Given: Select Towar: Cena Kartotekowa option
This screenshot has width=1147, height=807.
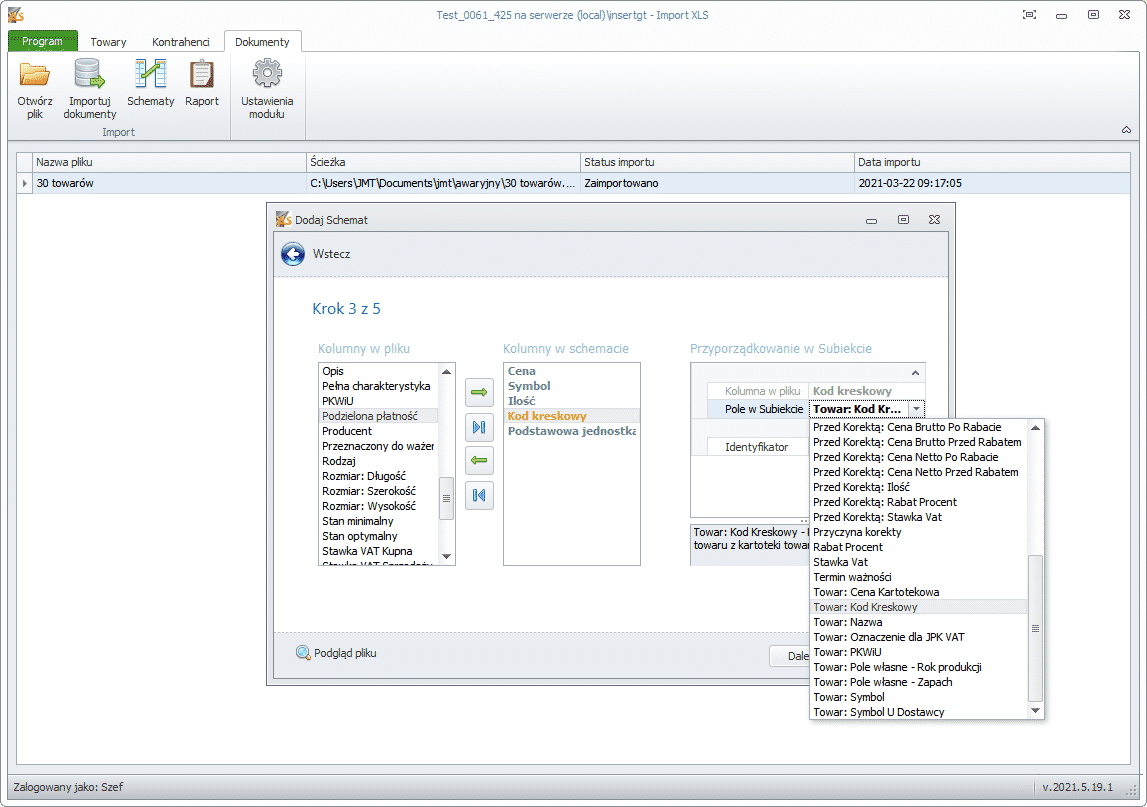Looking at the screenshot, I should click(x=919, y=592).
